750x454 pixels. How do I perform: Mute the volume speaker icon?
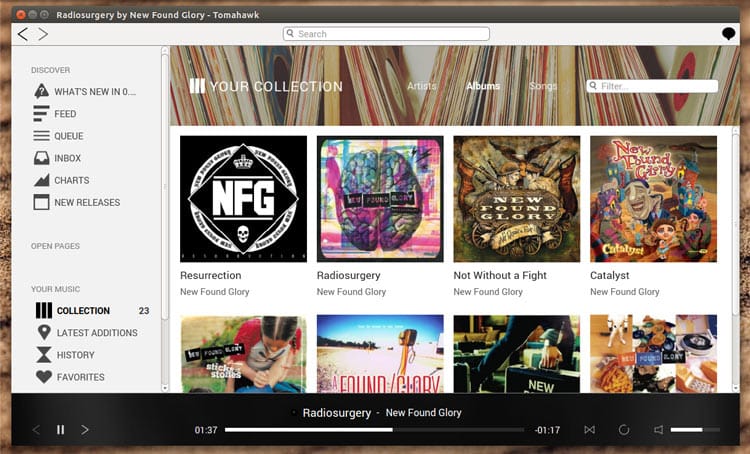(658, 430)
